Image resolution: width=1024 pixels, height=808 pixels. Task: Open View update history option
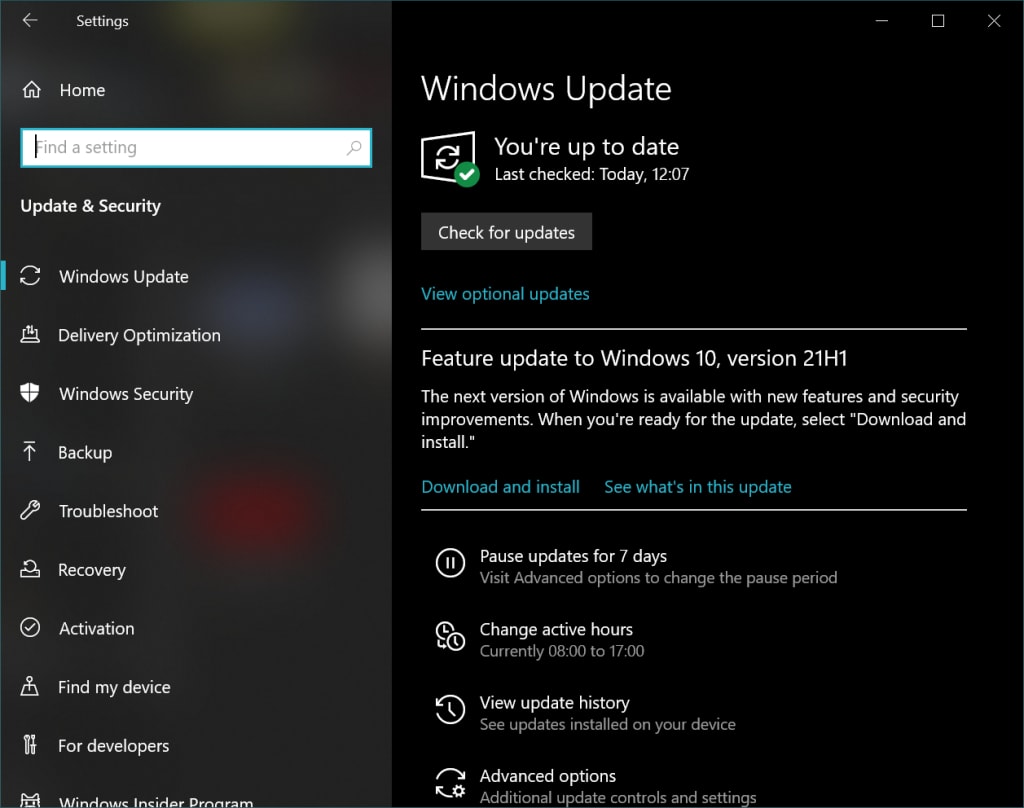(554, 702)
